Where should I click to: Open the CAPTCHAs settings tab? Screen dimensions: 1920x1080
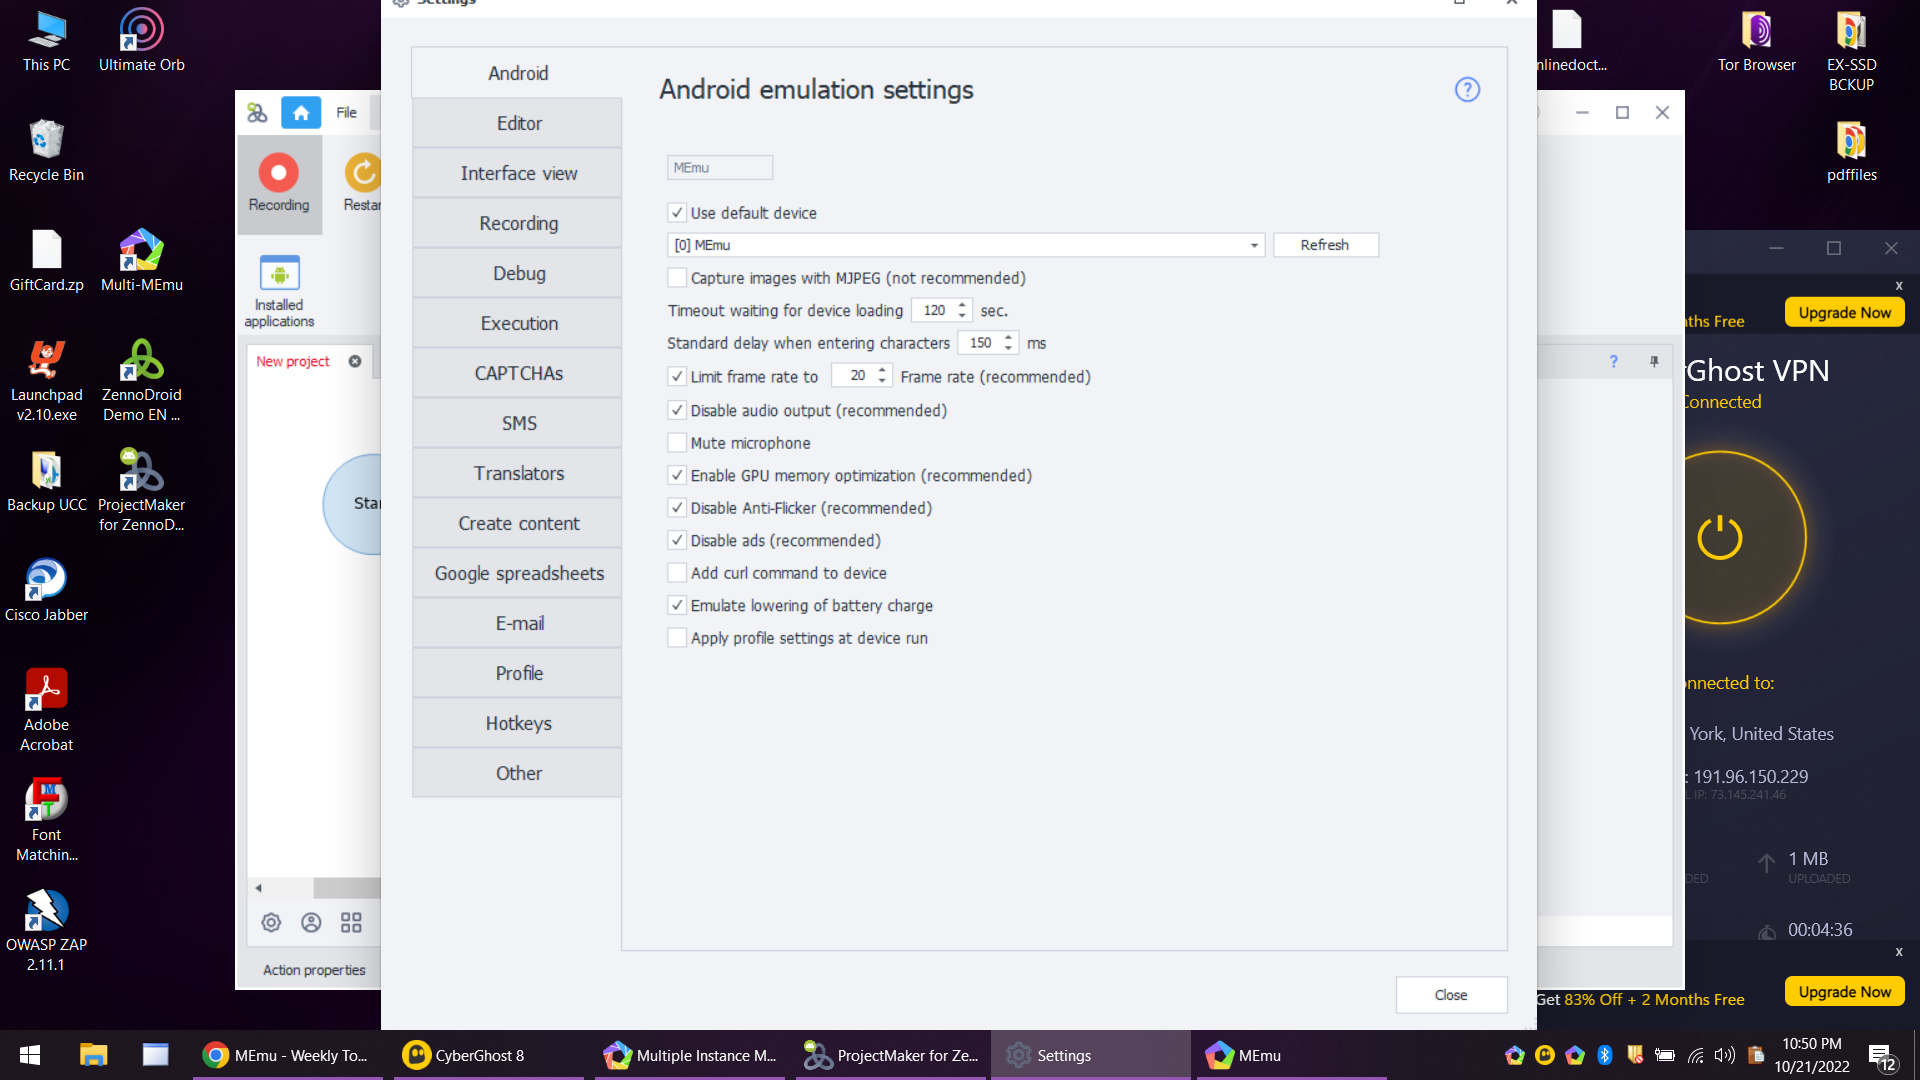point(518,373)
